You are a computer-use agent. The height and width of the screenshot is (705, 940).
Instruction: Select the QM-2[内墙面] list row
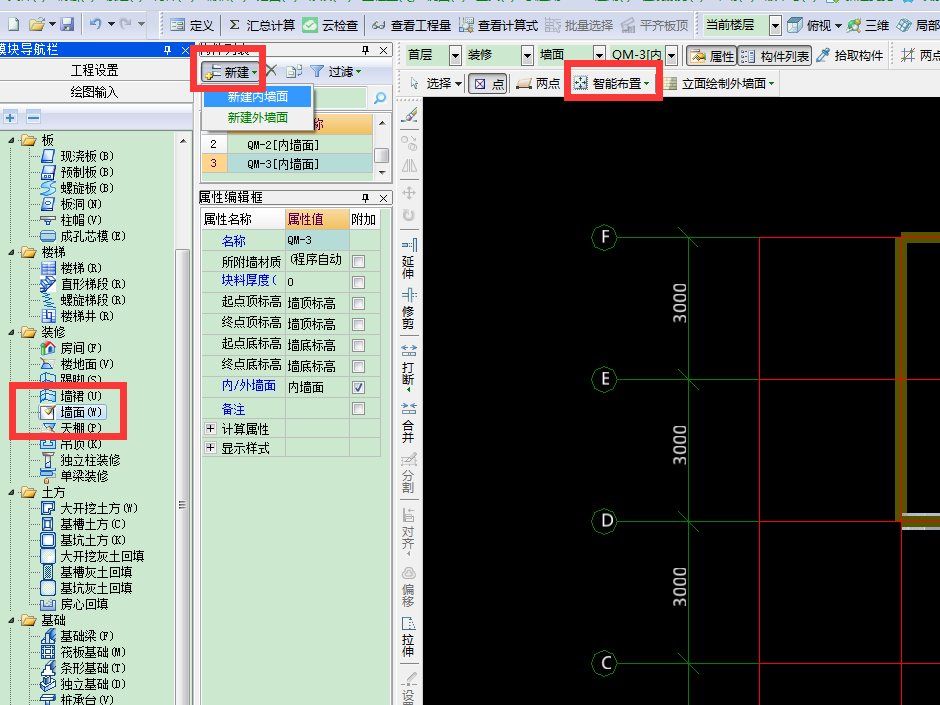tap(287, 144)
